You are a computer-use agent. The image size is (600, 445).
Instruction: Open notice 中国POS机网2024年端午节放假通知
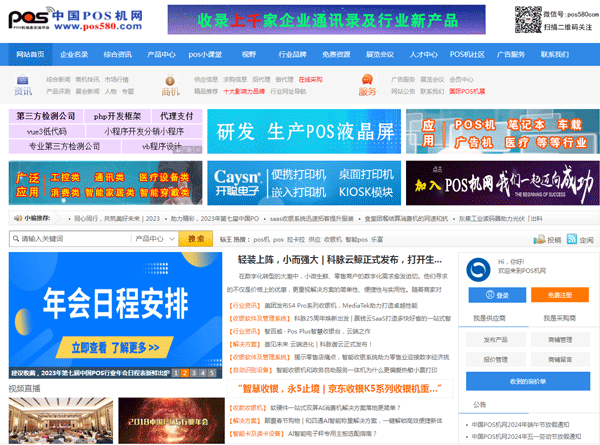[x=520, y=425]
